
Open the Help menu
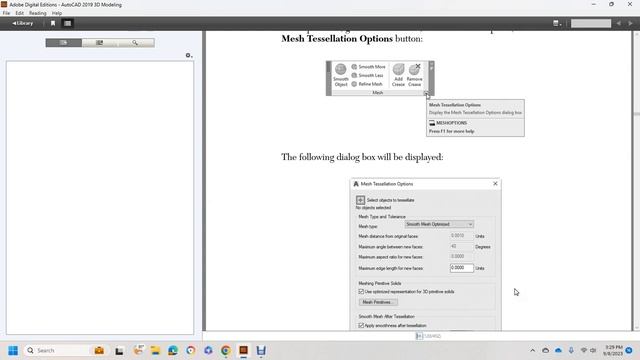click(57, 13)
